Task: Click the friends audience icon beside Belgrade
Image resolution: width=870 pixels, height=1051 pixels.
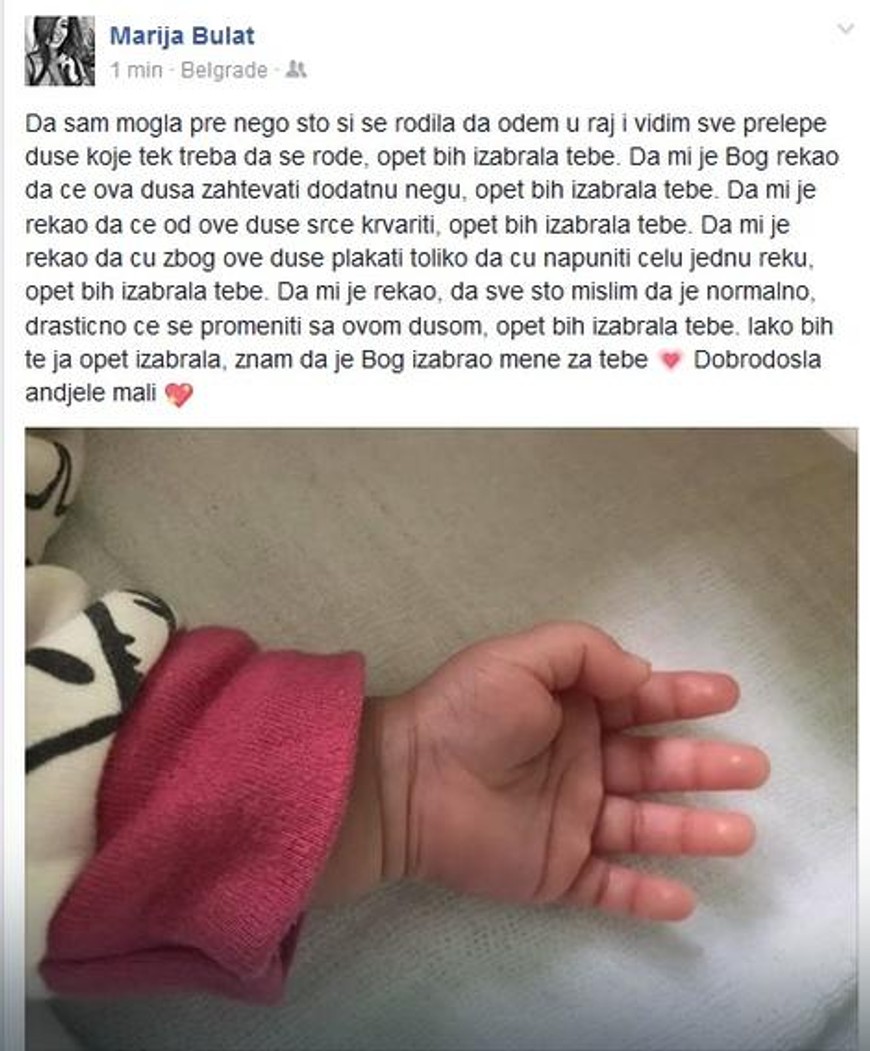Action: pos(296,69)
